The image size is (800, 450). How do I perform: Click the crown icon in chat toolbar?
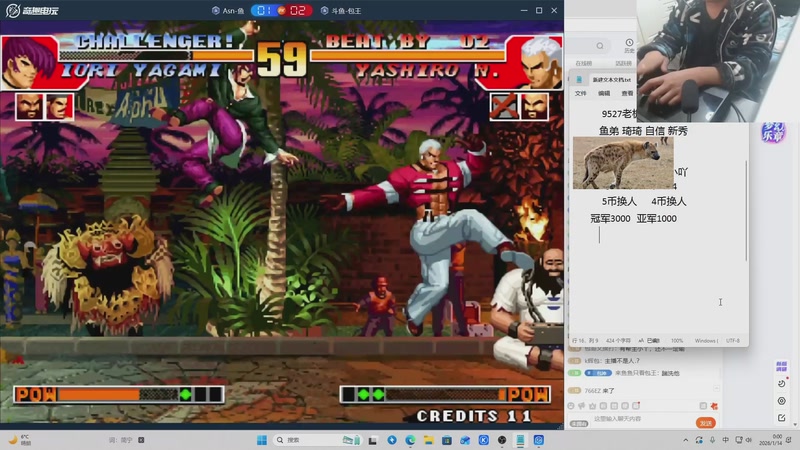click(592, 406)
